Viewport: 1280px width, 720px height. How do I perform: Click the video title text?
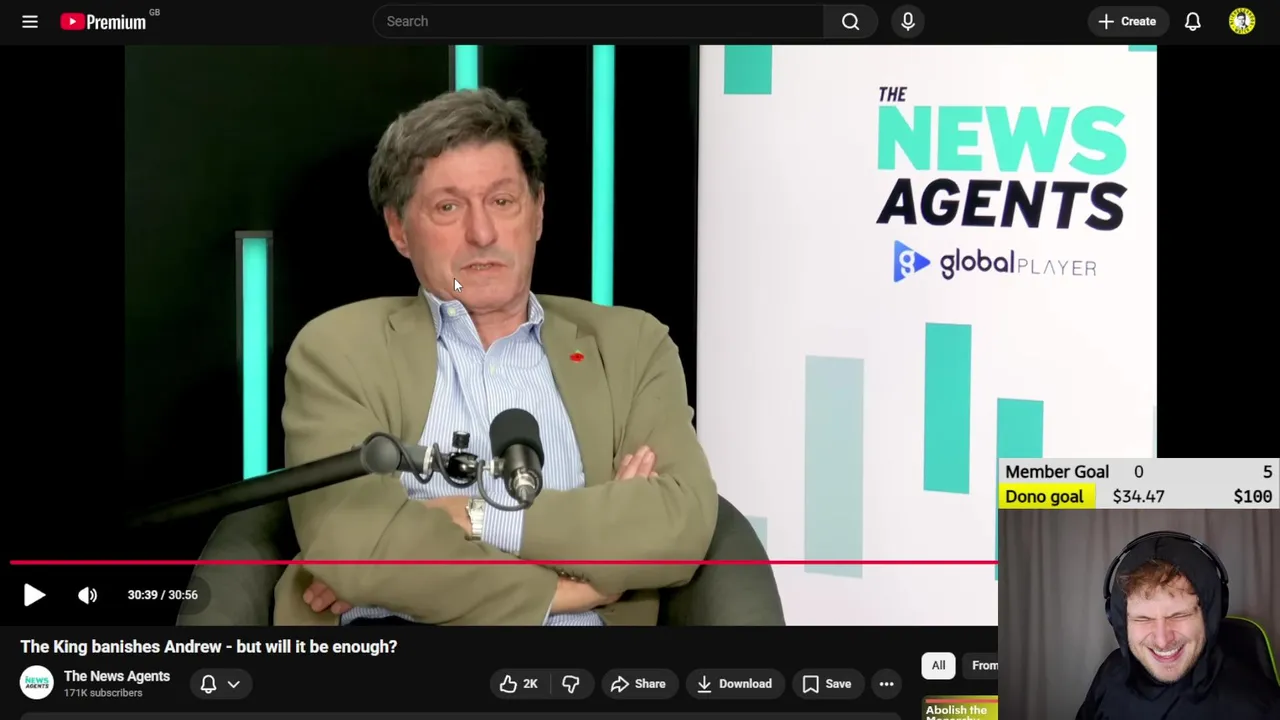(209, 647)
